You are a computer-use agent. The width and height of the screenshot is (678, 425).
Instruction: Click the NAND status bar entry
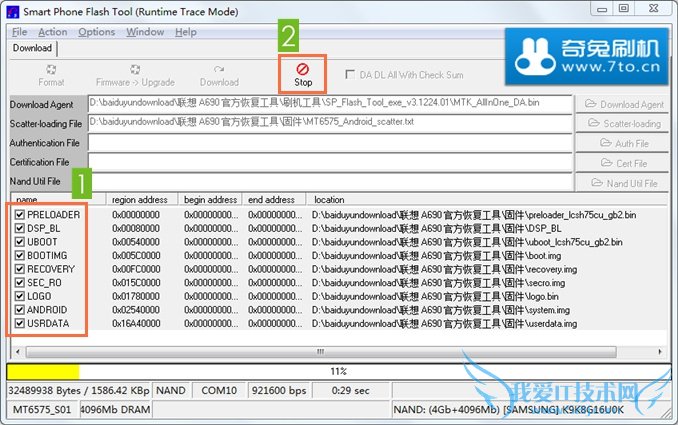point(171,390)
